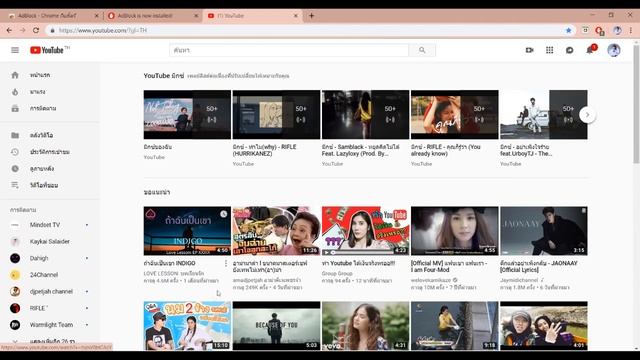Open the Samblack Lazyloxy mix thumbnail

(365, 115)
